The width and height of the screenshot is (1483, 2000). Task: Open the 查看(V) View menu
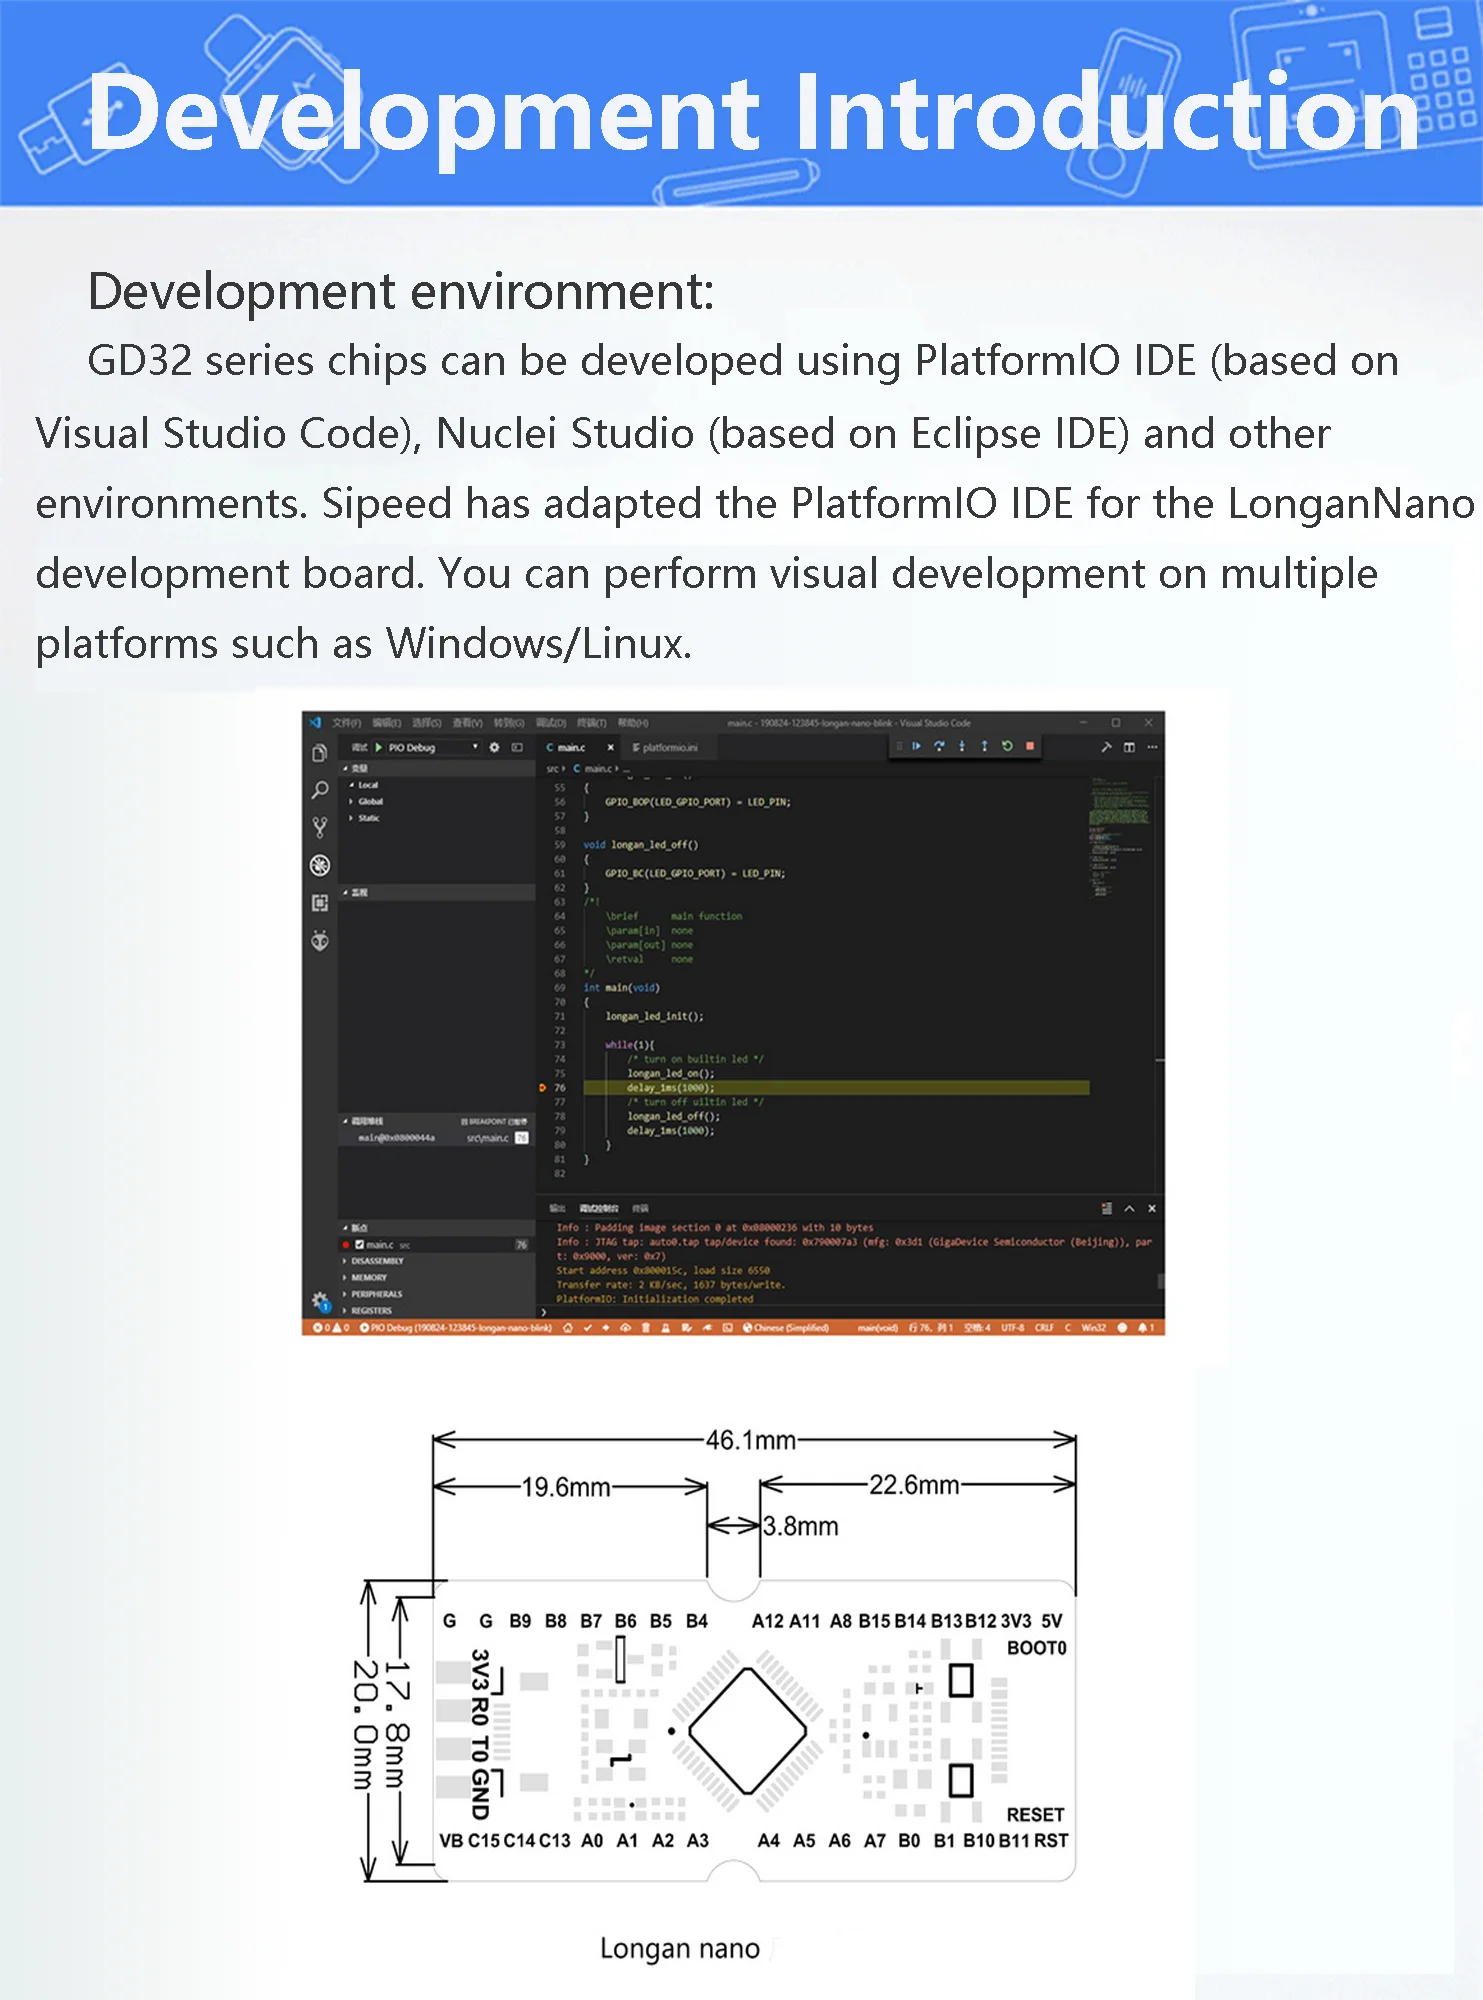pos(468,722)
